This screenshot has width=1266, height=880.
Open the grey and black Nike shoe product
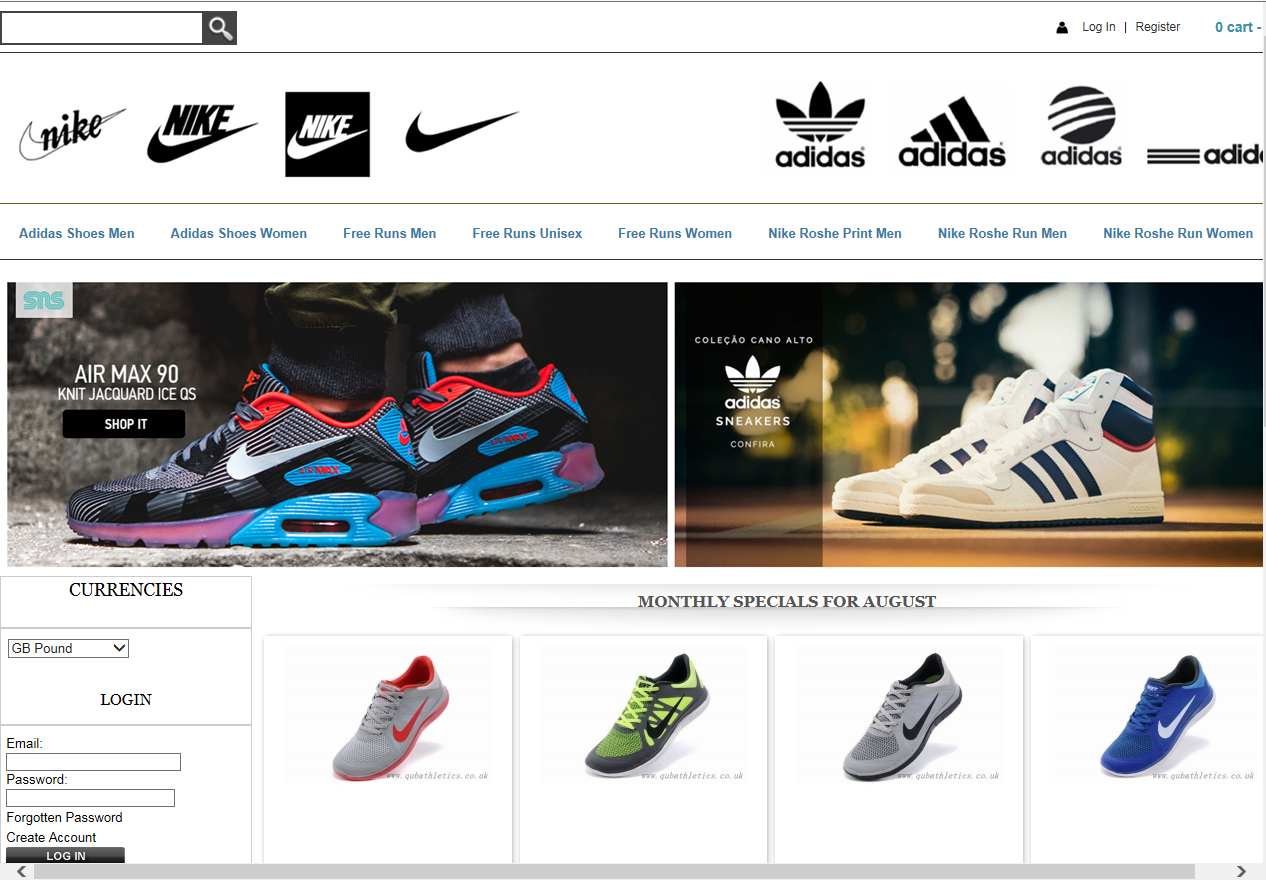coord(900,715)
